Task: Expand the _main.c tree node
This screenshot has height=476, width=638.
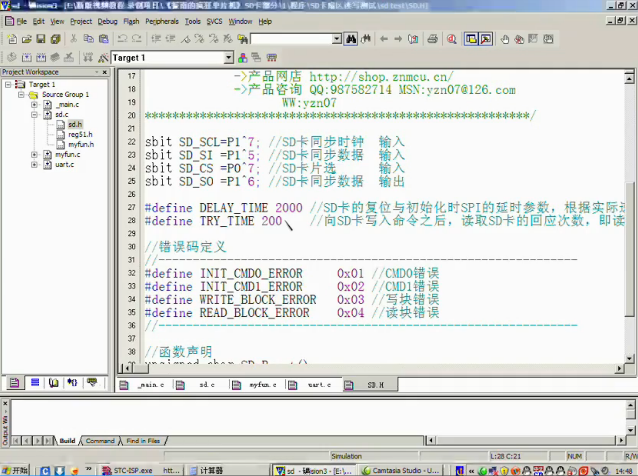Action: (x=34, y=104)
